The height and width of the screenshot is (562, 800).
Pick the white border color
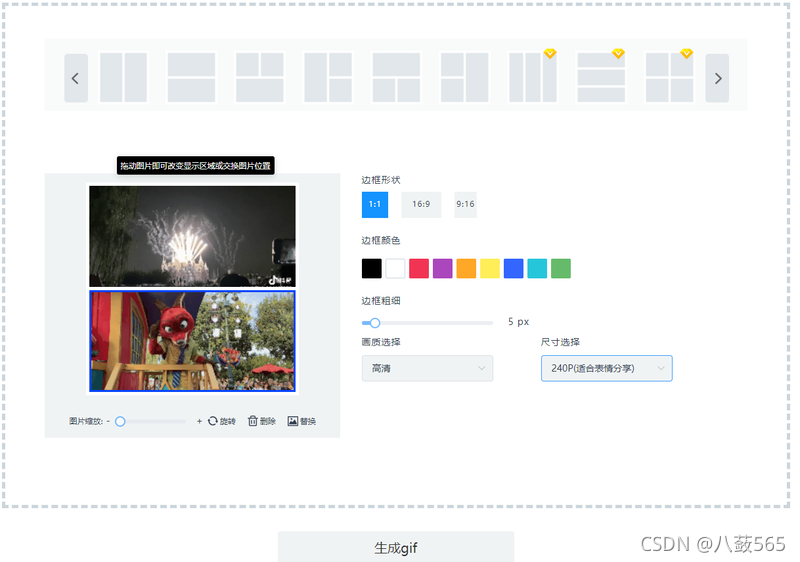click(x=395, y=268)
